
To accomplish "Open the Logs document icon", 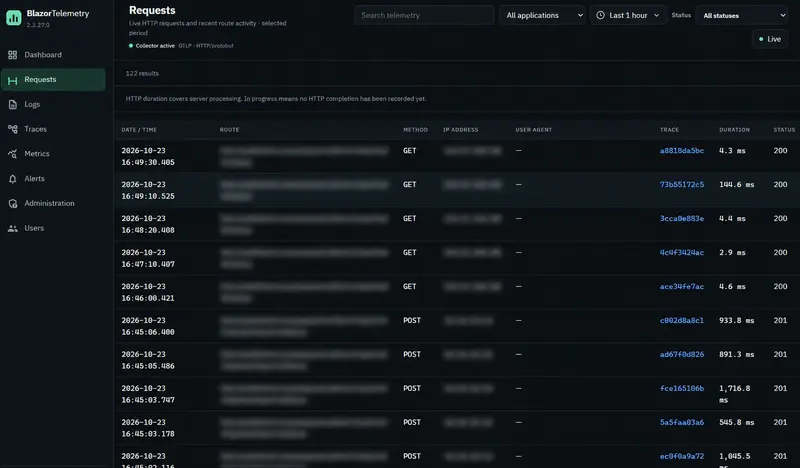I will (x=13, y=105).
